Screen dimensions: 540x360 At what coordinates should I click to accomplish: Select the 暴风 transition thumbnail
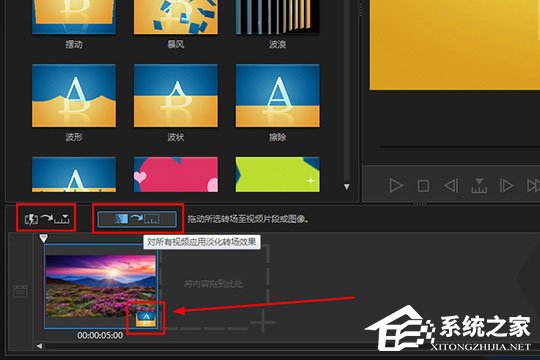(176, 17)
